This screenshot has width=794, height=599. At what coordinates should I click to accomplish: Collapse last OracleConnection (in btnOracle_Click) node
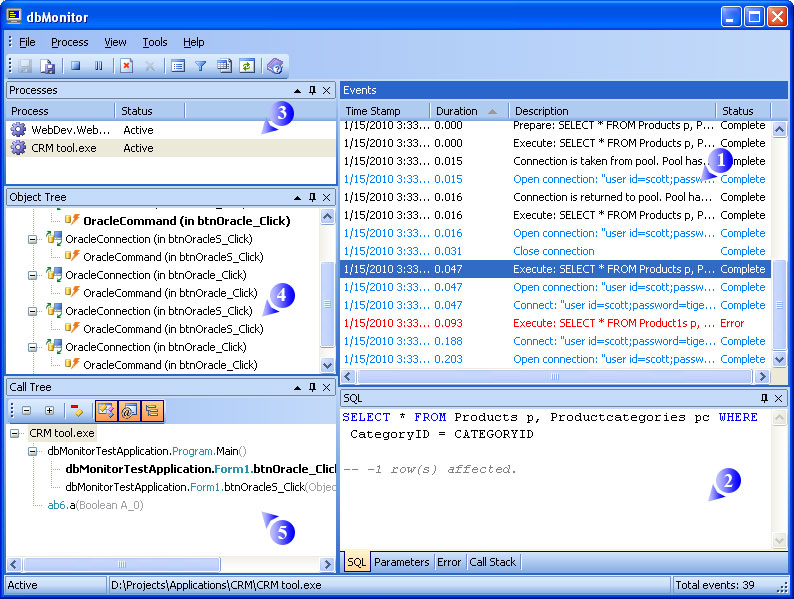[32, 347]
